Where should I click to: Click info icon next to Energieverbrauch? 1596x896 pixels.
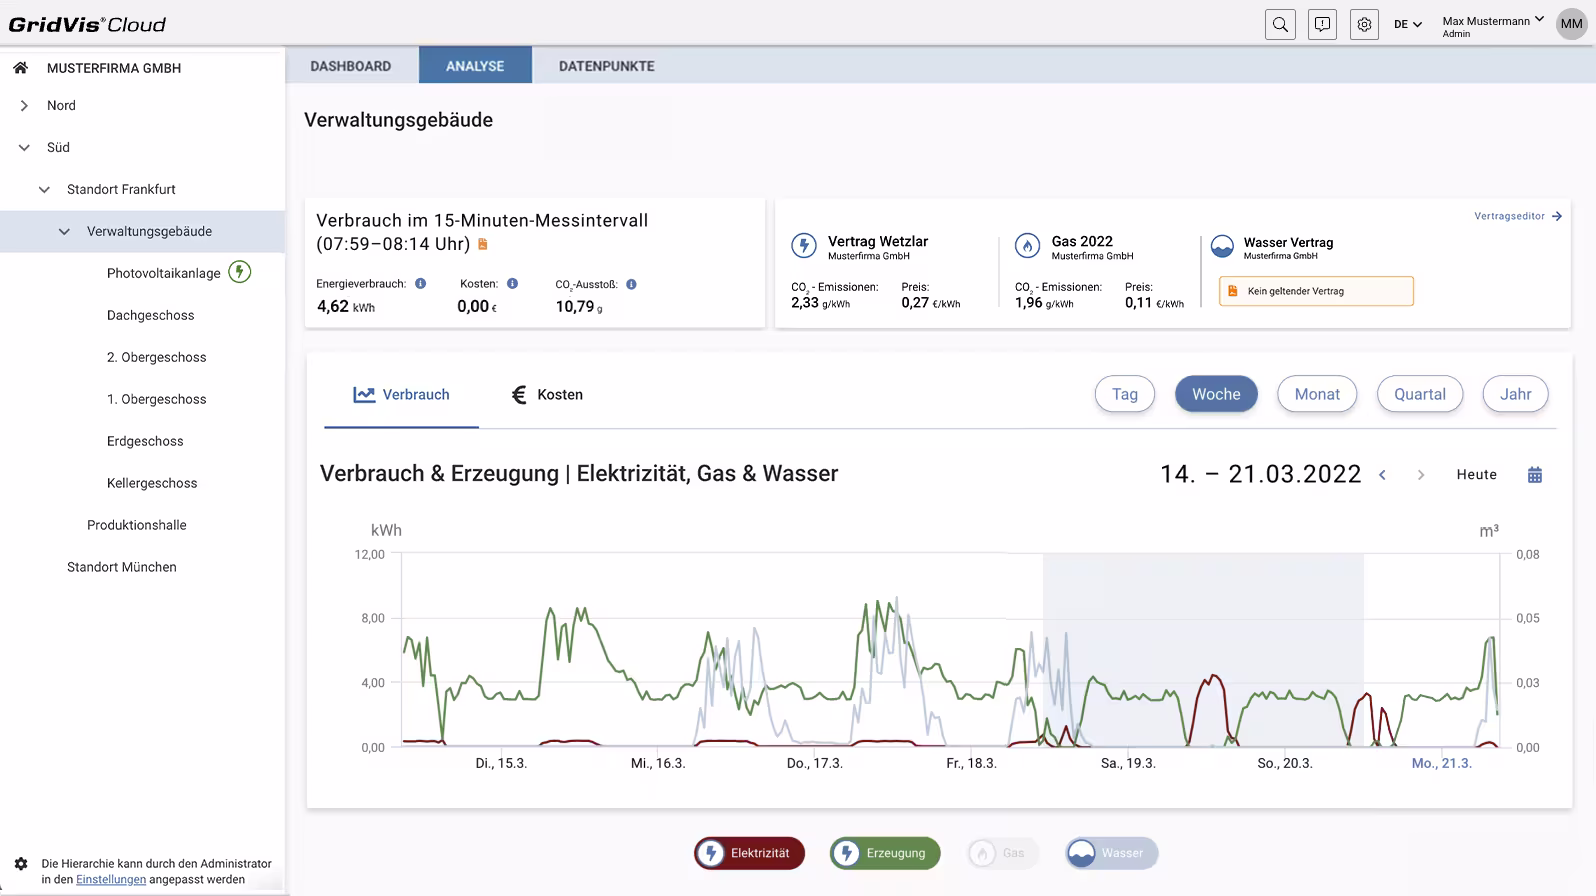tap(421, 284)
